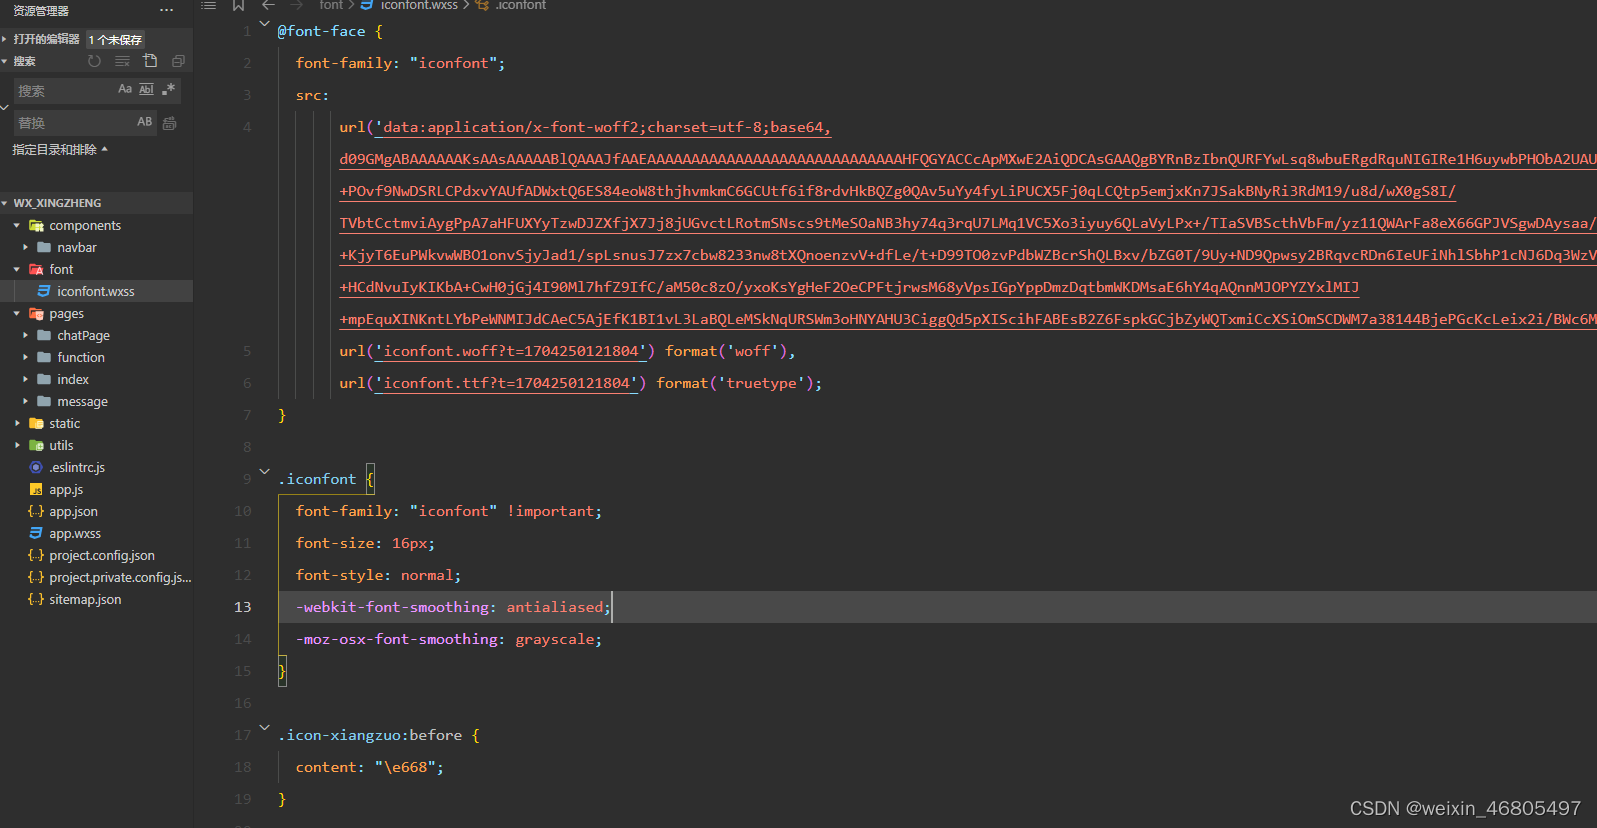The height and width of the screenshot is (828, 1597).
Task: Click the clear search results icon
Action: [122, 61]
